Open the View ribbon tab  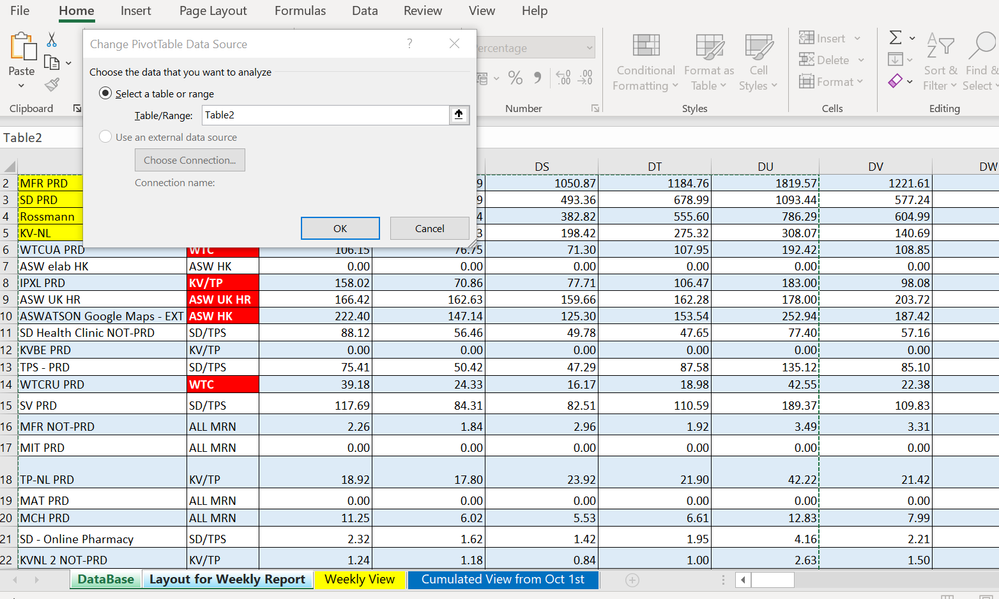482,11
